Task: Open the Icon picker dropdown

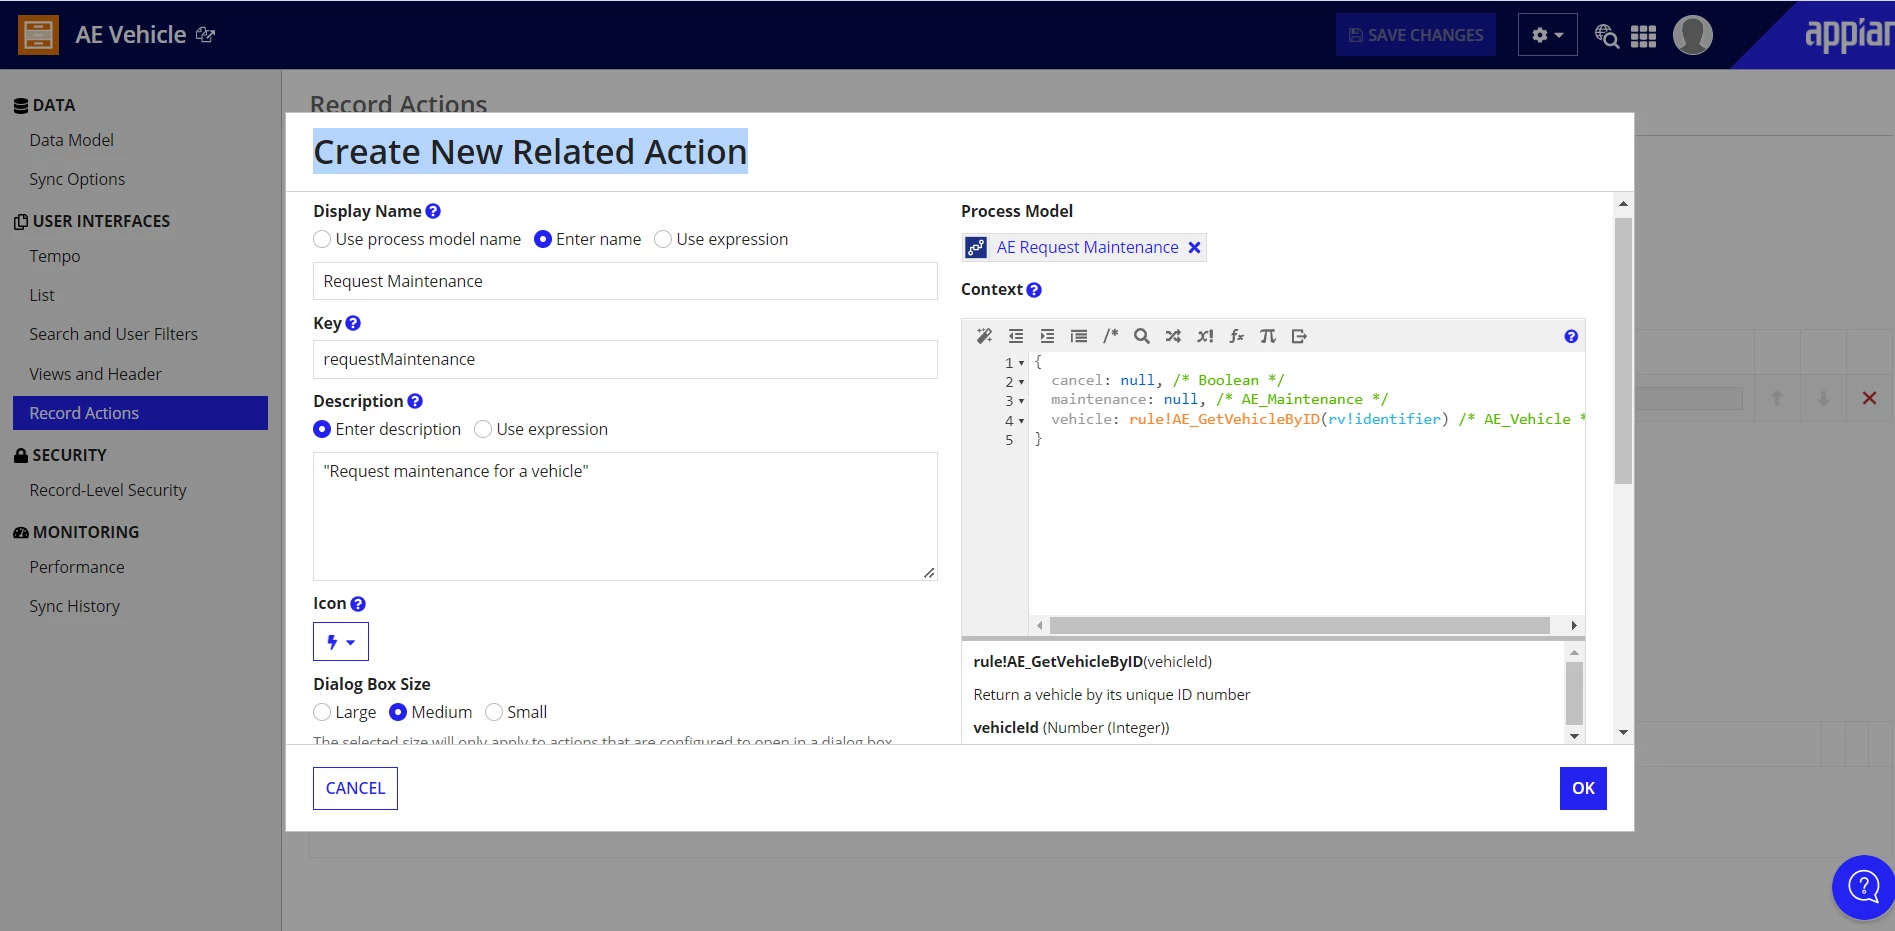Action: 341,642
